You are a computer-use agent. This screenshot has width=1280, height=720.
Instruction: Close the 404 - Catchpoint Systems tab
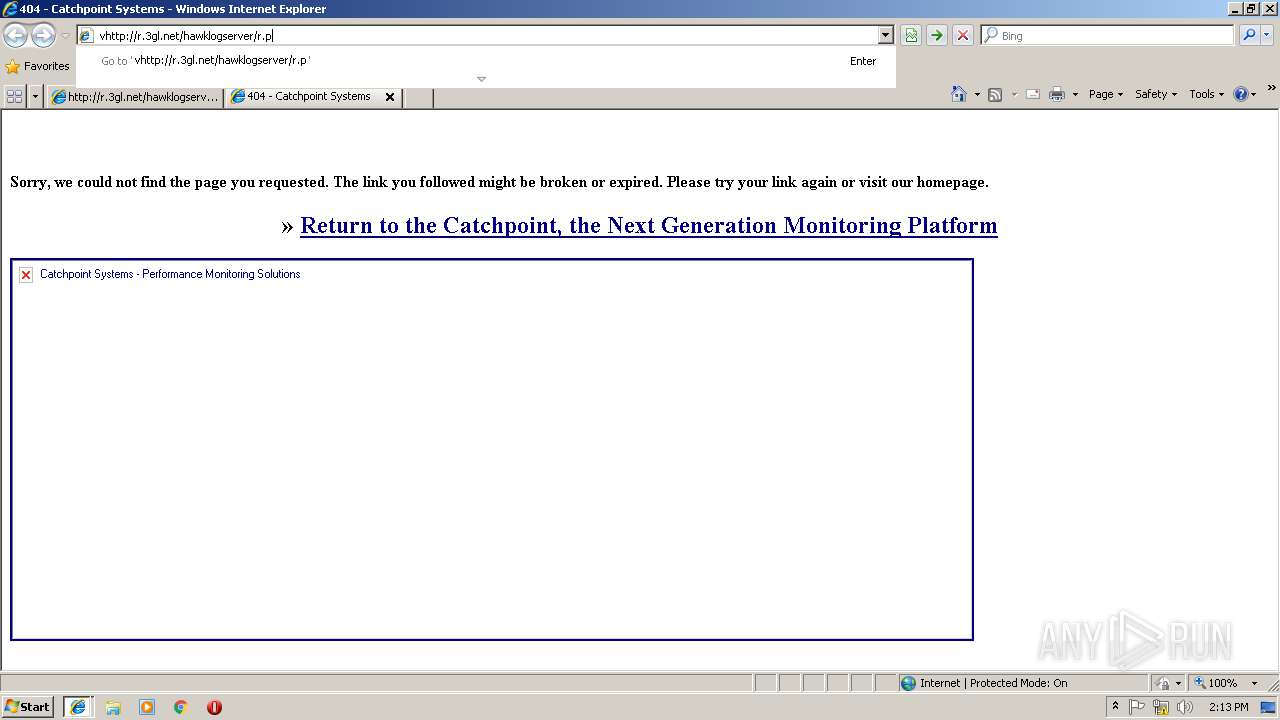(x=390, y=97)
